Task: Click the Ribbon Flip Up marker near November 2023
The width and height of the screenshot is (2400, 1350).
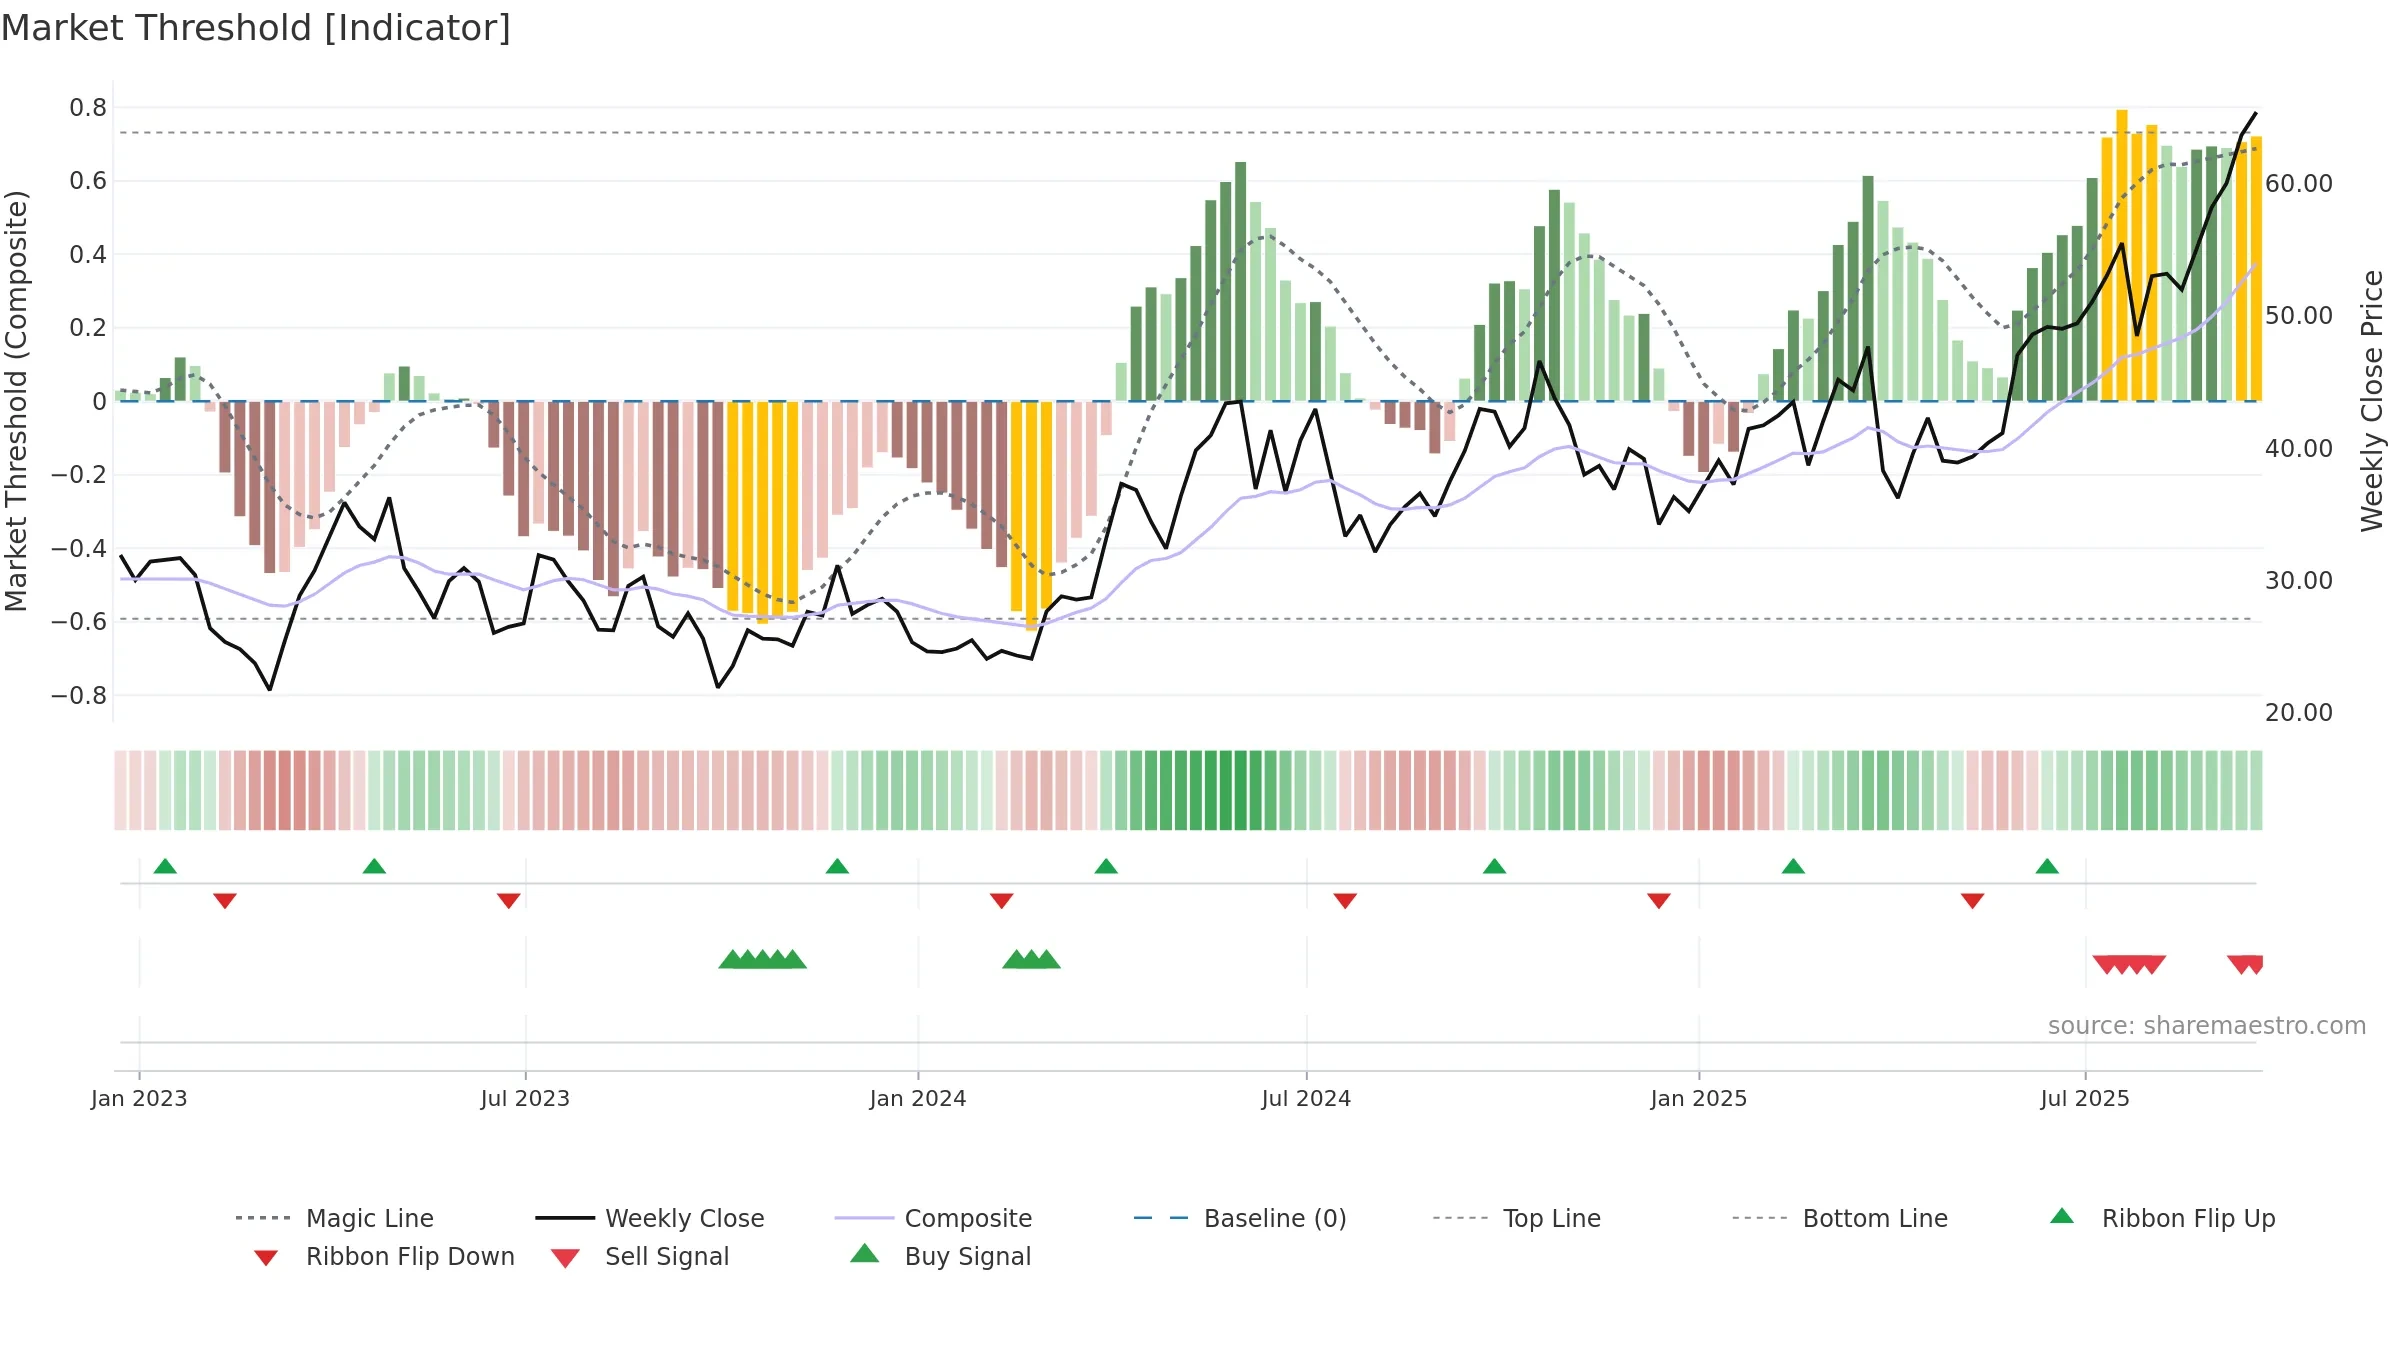Action: point(837,866)
